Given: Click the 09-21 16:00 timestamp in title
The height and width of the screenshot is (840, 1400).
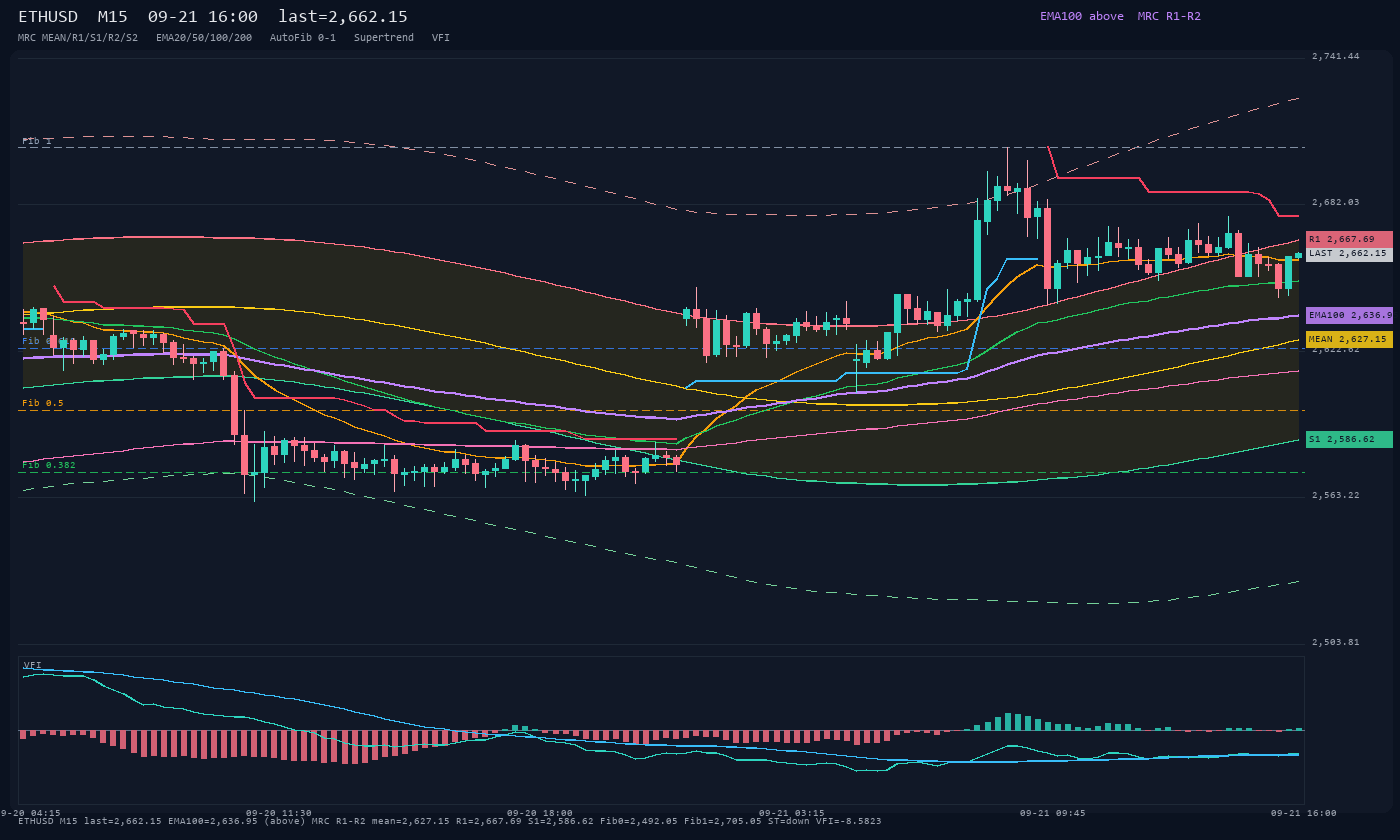Looking at the screenshot, I should [x=203, y=17].
